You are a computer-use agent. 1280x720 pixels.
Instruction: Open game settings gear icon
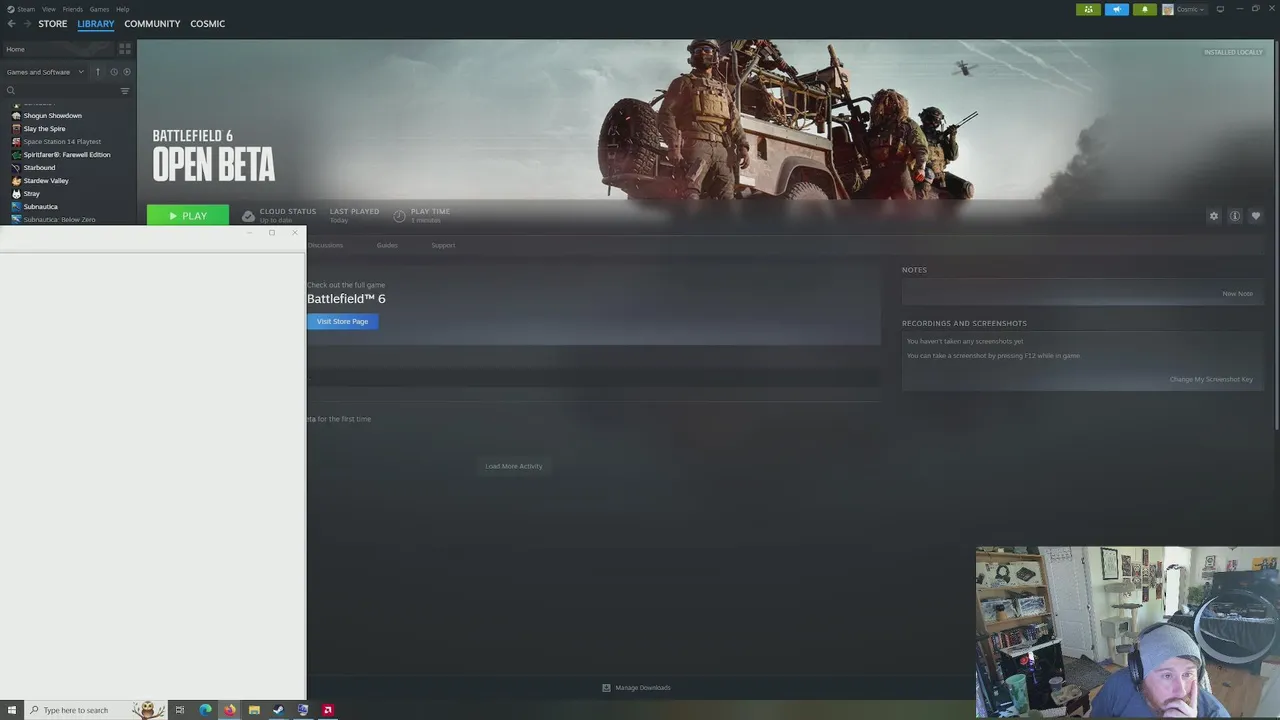1214,216
